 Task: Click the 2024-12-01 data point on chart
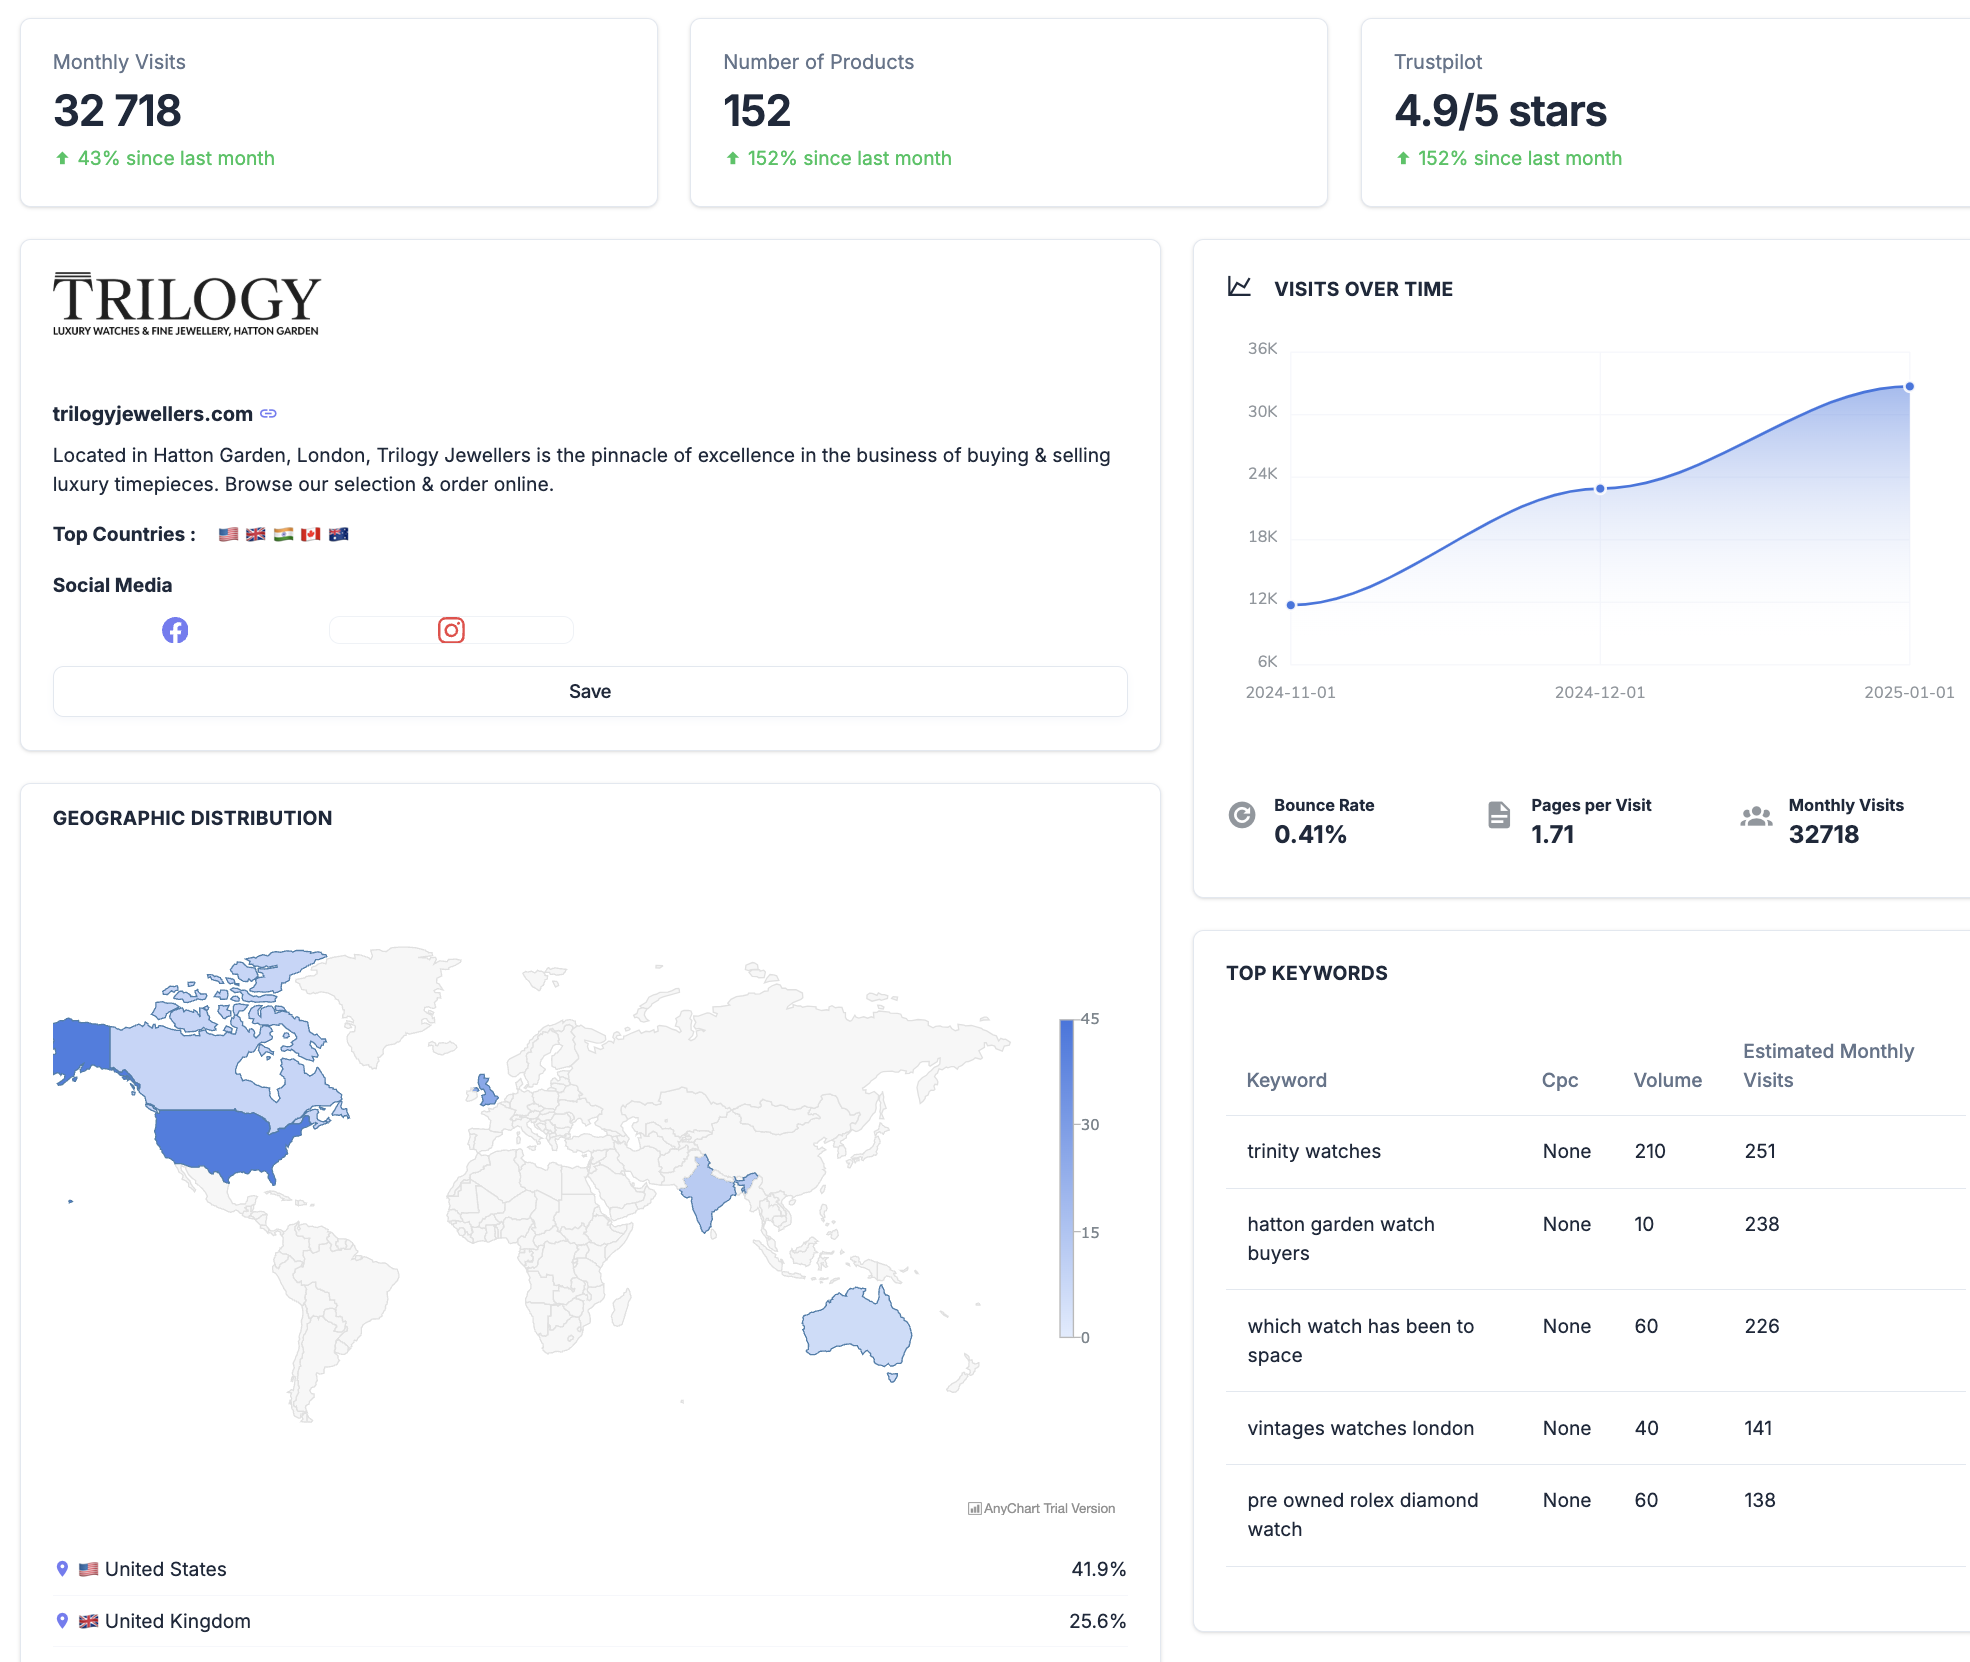tap(1600, 488)
